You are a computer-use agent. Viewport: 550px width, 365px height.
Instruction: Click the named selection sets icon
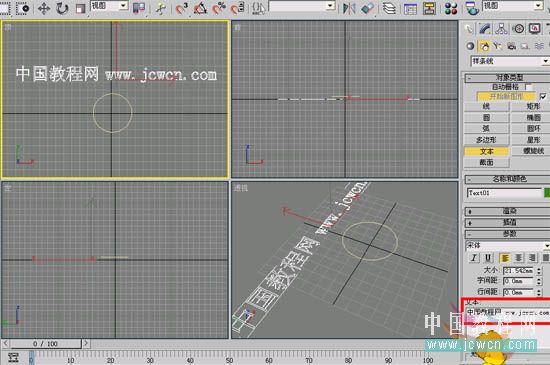click(259, 8)
